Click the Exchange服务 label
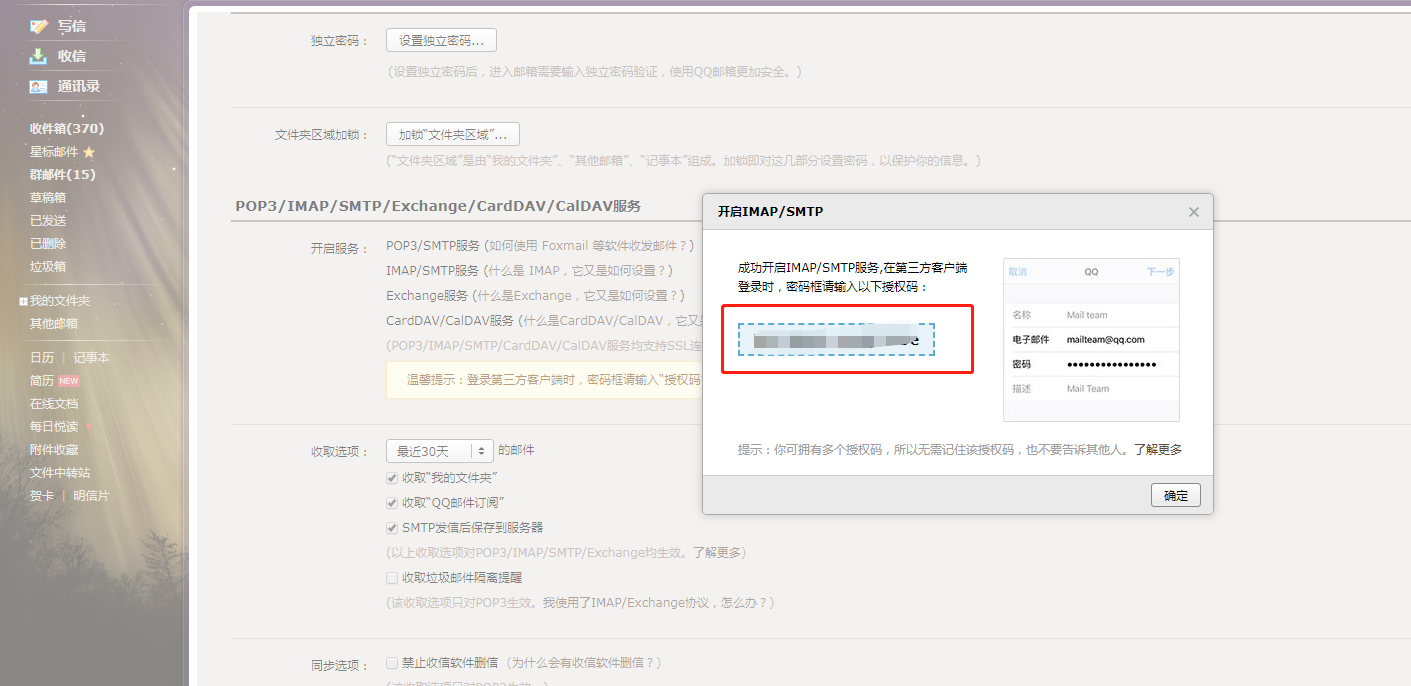1411x686 pixels. pyautogui.click(x=427, y=296)
